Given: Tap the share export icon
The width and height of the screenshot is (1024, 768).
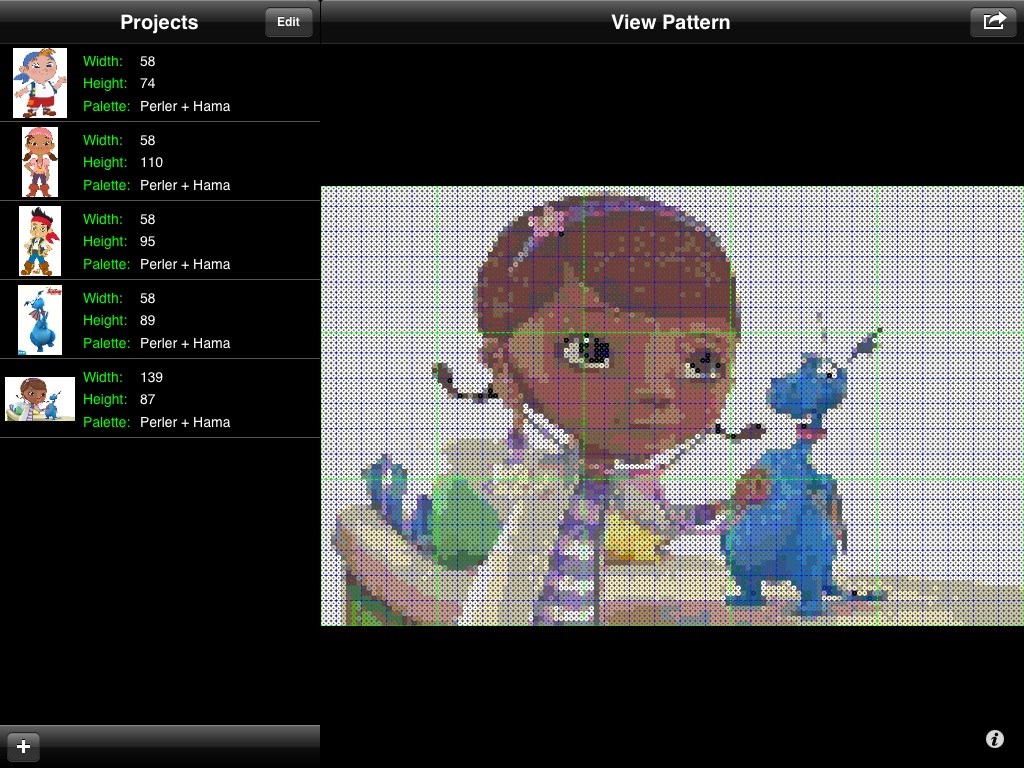Looking at the screenshot, I should click(x=993, y=21).
